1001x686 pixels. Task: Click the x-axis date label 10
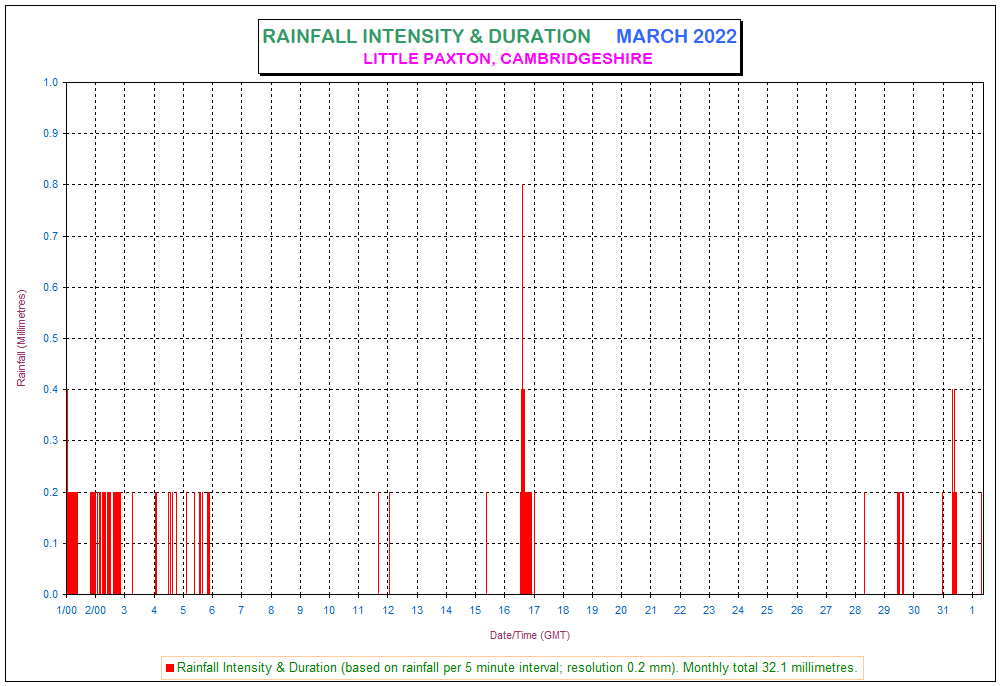pos(329,610)
